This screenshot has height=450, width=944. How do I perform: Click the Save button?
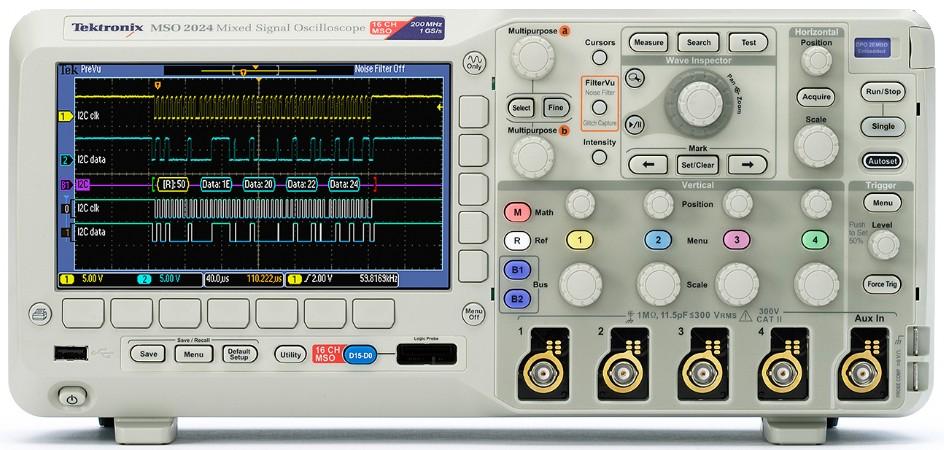[148, 354]
